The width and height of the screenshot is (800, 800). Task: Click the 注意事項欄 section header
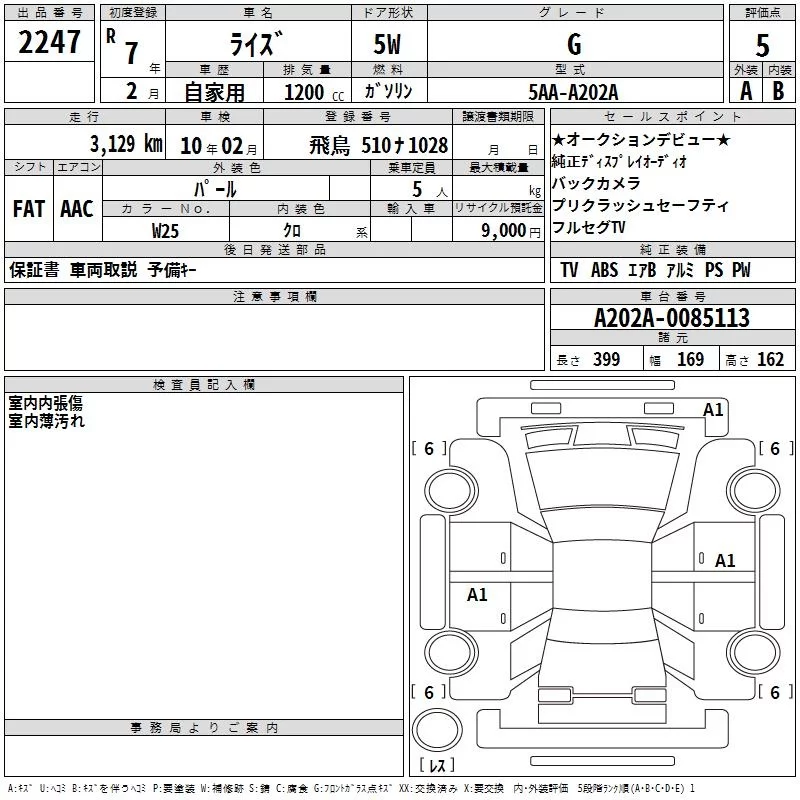(274, 296)
